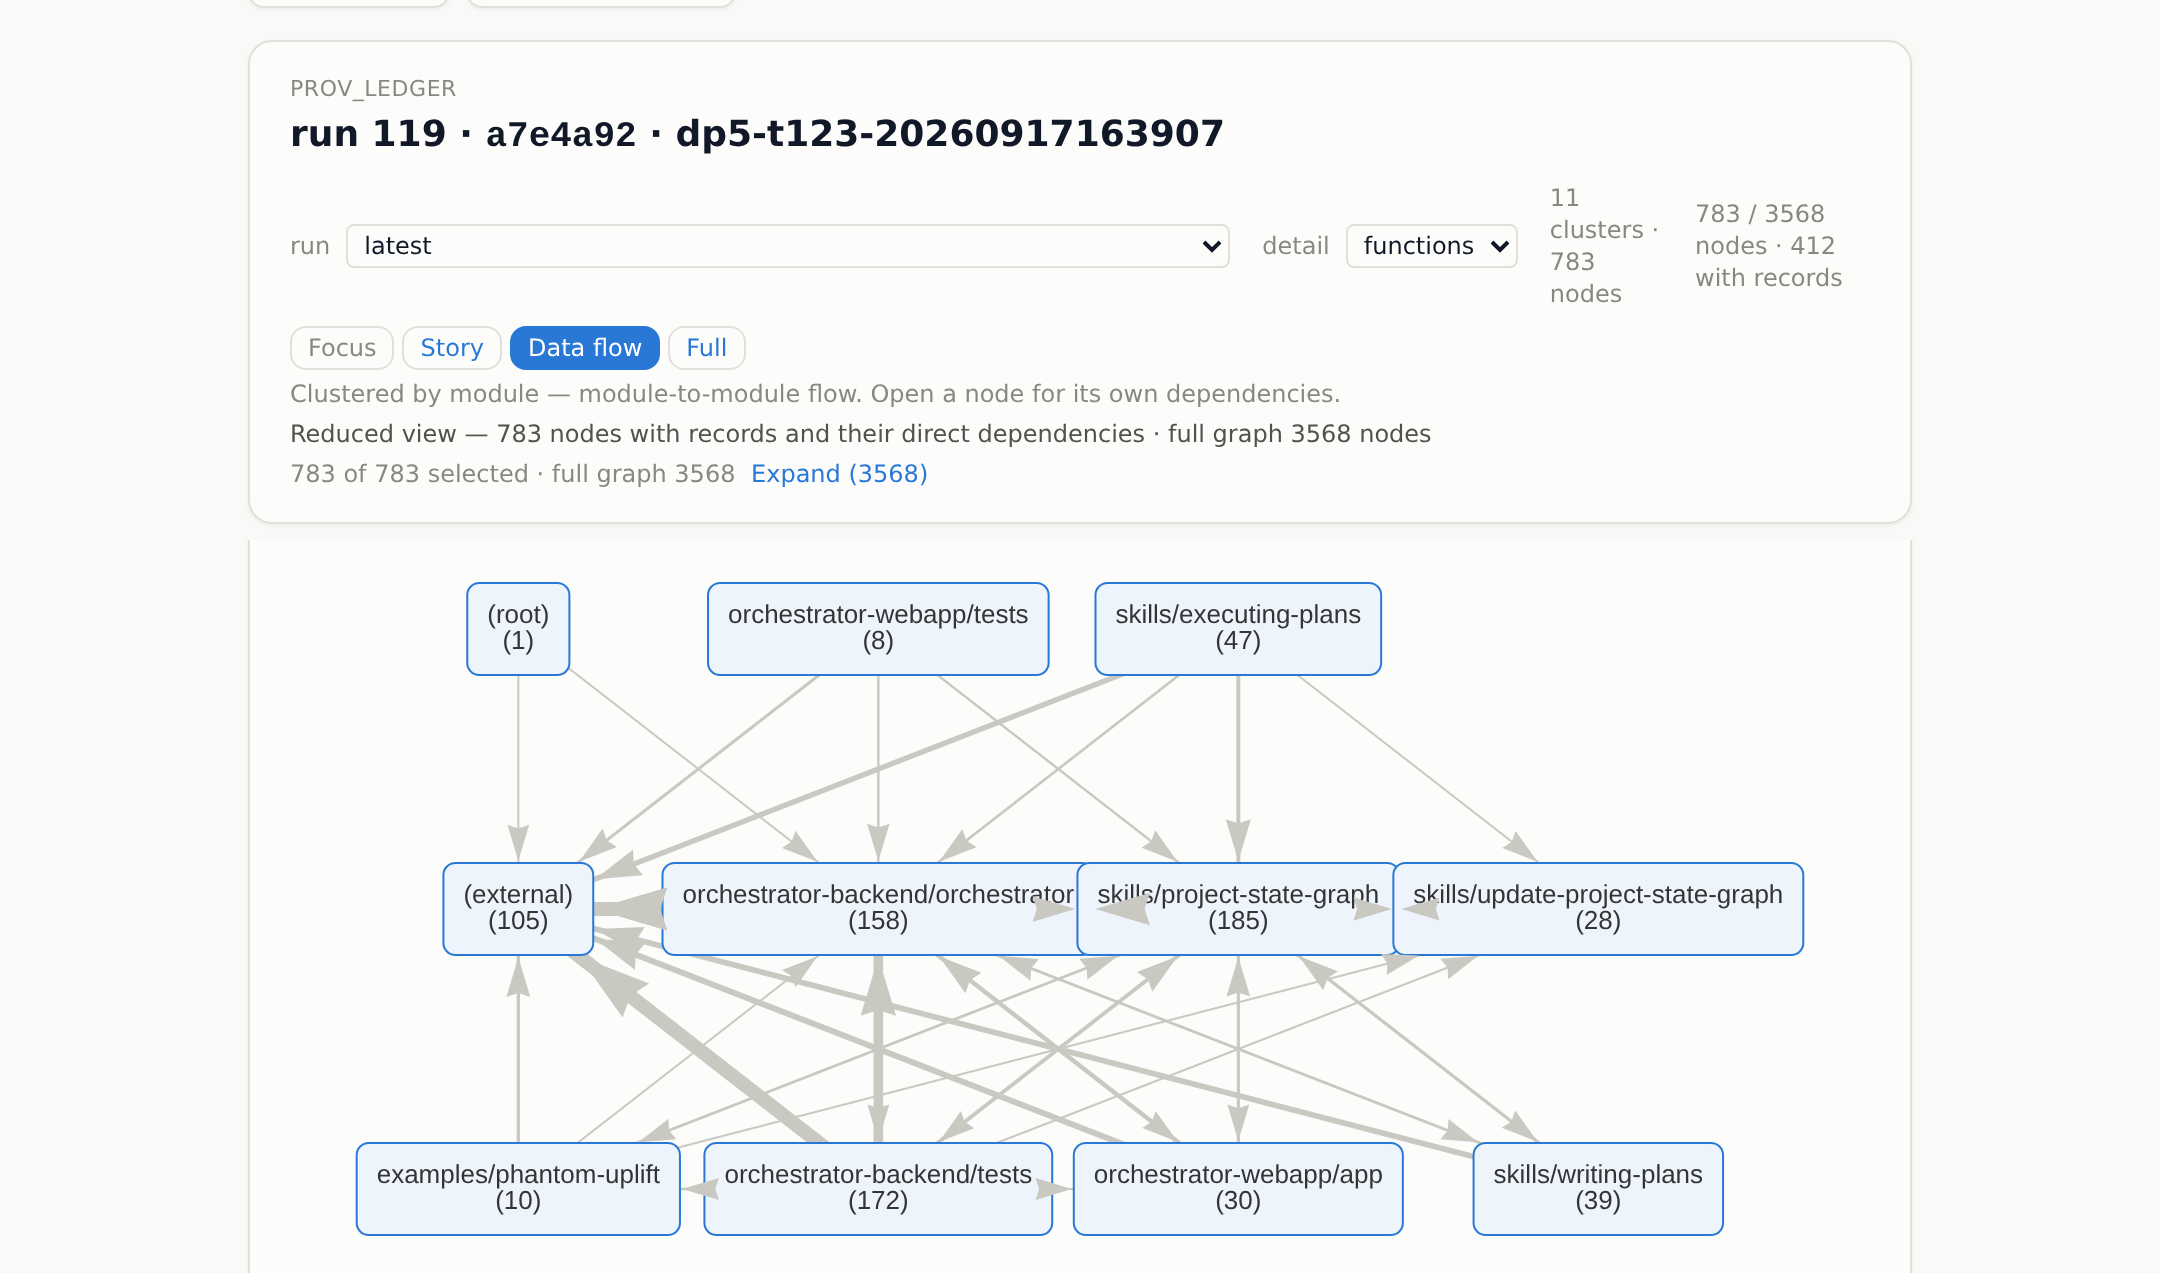Click the PROV_LEDGER label
The width and height of the screenshot is (2160, 1273).
click(373, 89)
